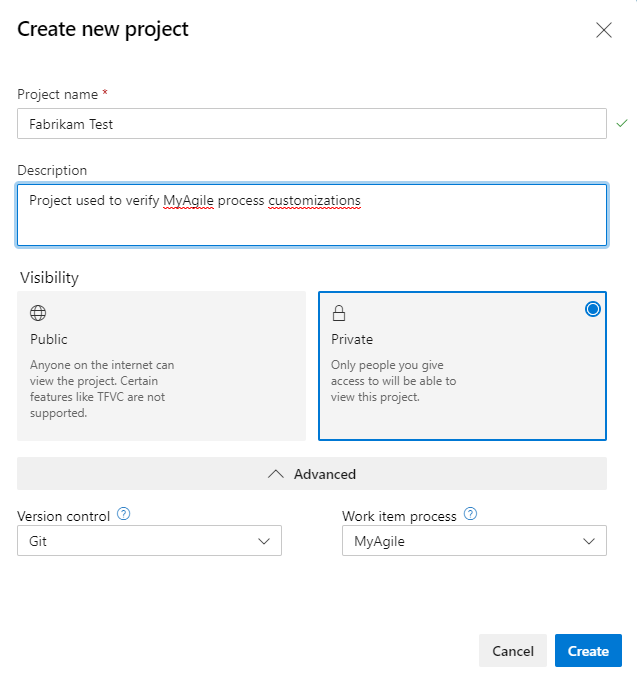Open the Work item process dropdown MyAgile
The width and height of the screenshot is (637, 693).
[474, 541]
